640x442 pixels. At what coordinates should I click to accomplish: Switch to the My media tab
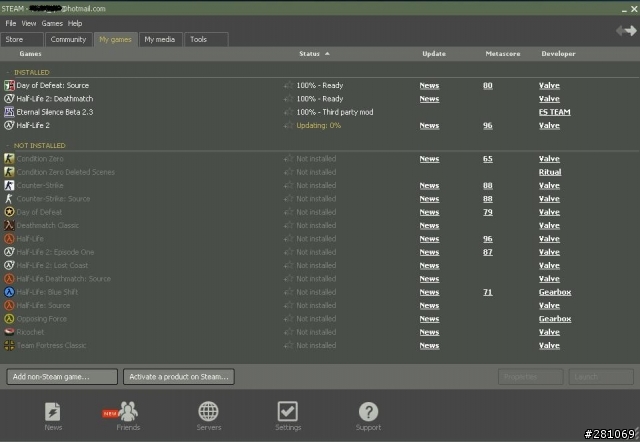pos(160,39)
